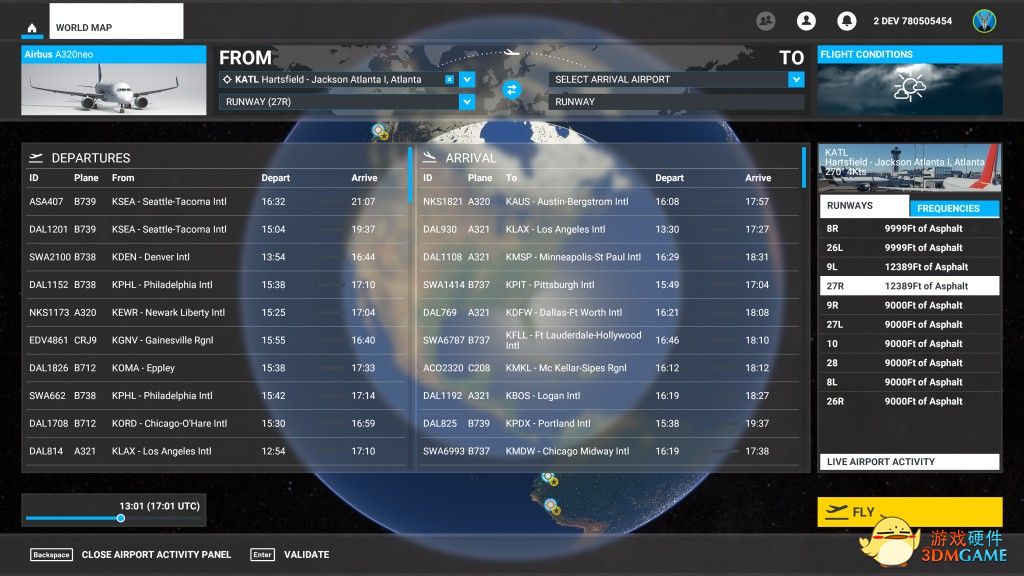1024x576 pixels.
Task: Go to the home menu icon
Action: pos(31,28)
